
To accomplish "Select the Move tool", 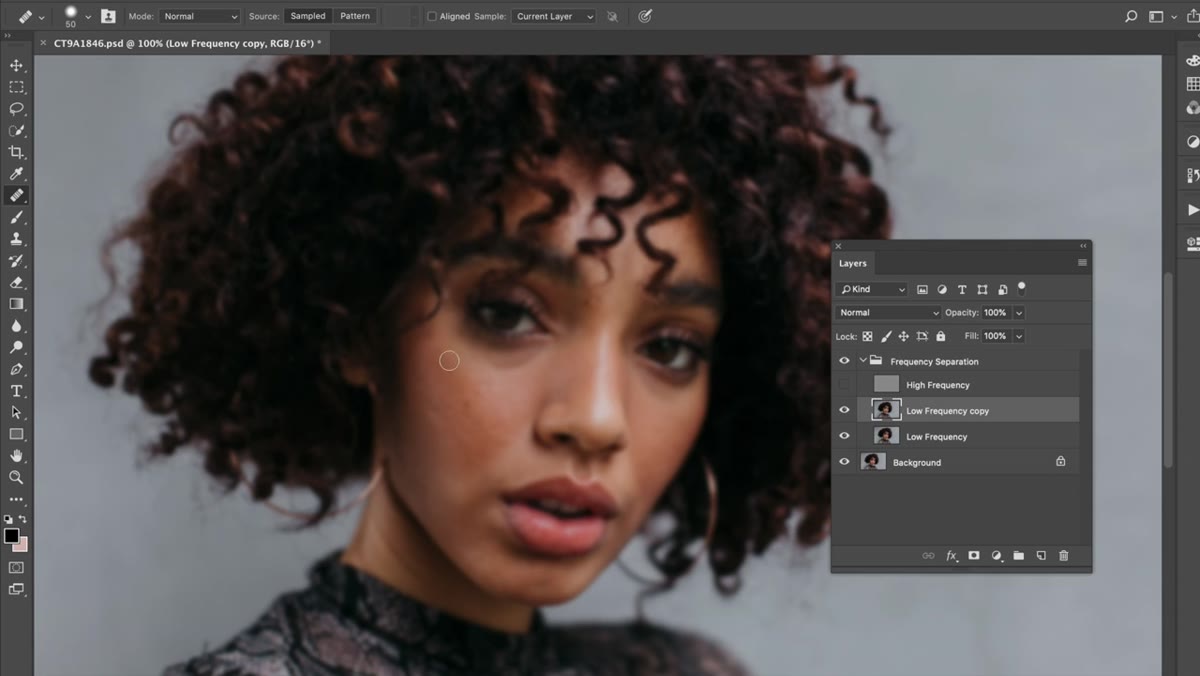I will click(x=16, y=66).
